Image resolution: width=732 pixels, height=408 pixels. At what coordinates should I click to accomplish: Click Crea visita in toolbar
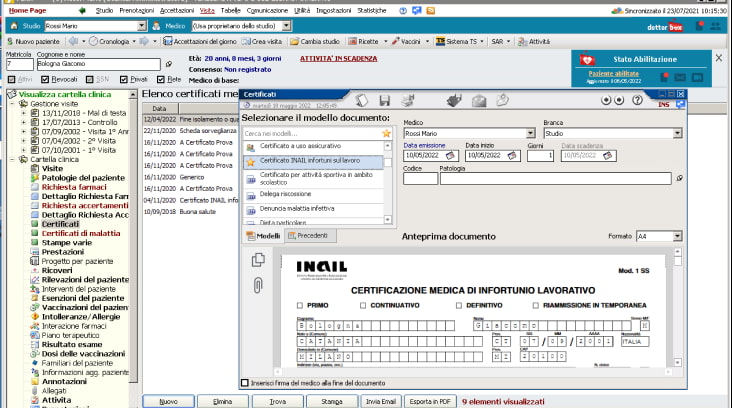click(262, 42)
